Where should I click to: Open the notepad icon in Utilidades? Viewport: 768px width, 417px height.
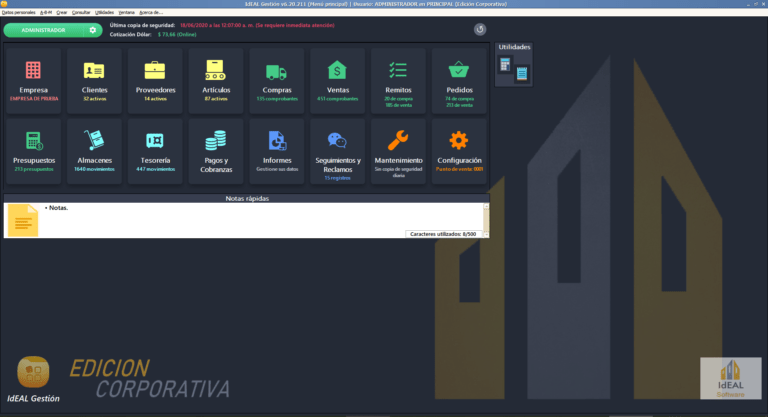click(x=522, y=74)
